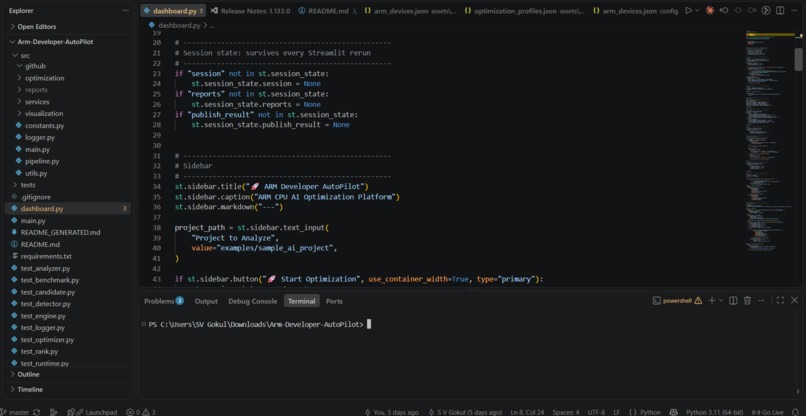
Task: Open the run options dropdown arrow beside play
Action: click(x=697, y=10)
